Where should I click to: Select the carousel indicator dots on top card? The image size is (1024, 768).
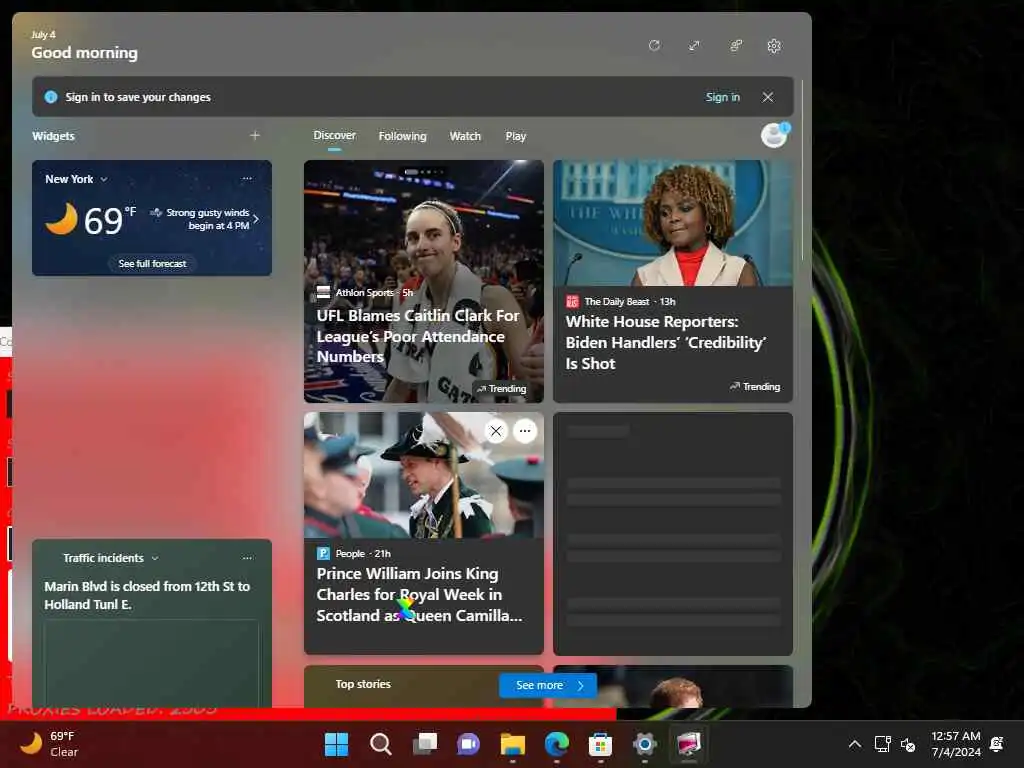point(424,172)
